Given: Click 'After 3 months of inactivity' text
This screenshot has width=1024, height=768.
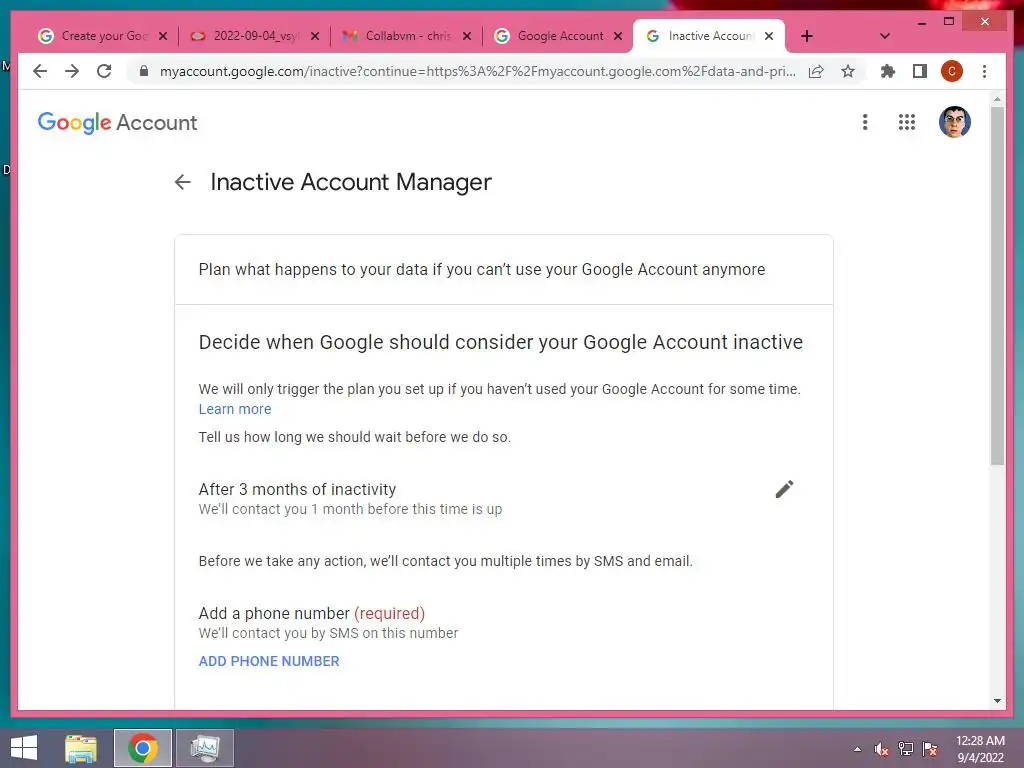Looking at the screenshot, I should coord(297,489).
